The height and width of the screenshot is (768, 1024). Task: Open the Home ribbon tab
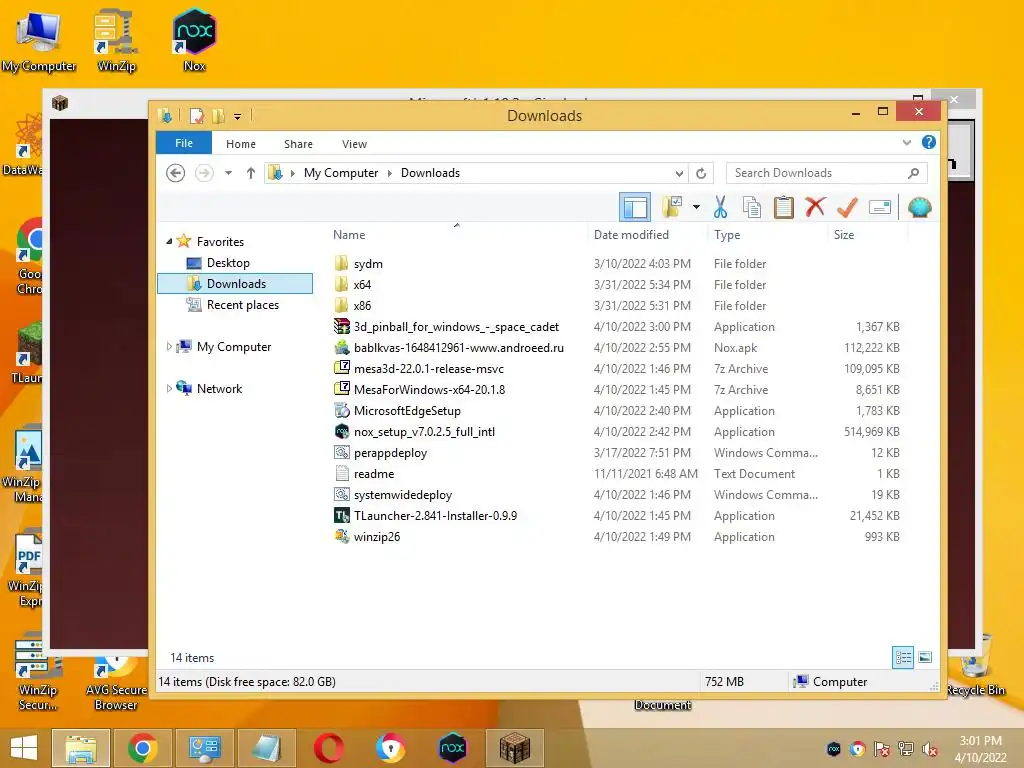pos(240,144)
